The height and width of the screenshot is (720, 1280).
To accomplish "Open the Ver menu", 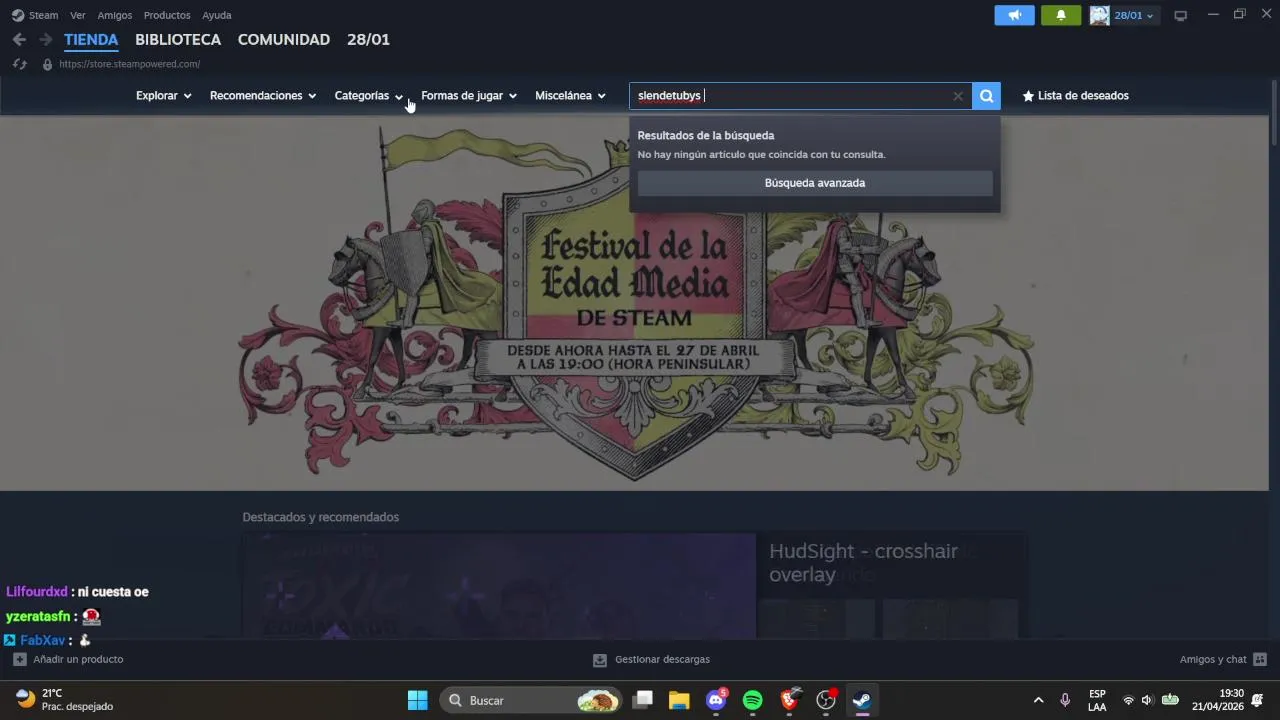I will (78, 15).
